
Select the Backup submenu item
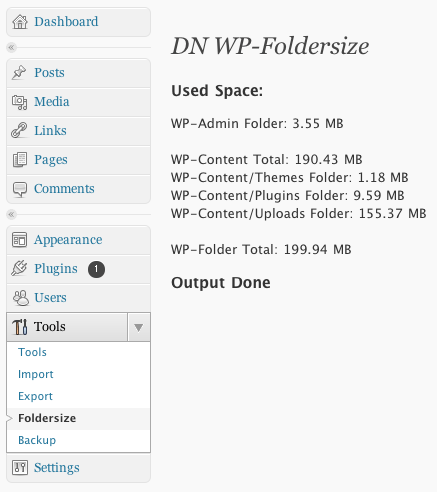pos(37,440)
